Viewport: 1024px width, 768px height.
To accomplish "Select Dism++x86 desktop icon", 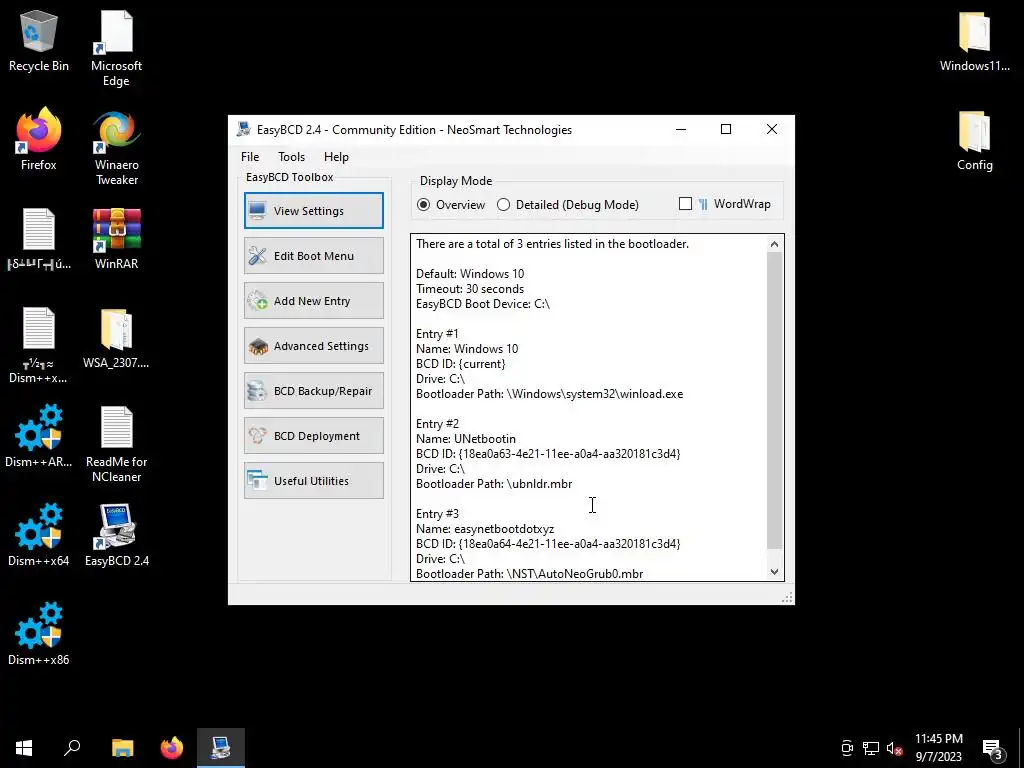I will tap(39, 634).
